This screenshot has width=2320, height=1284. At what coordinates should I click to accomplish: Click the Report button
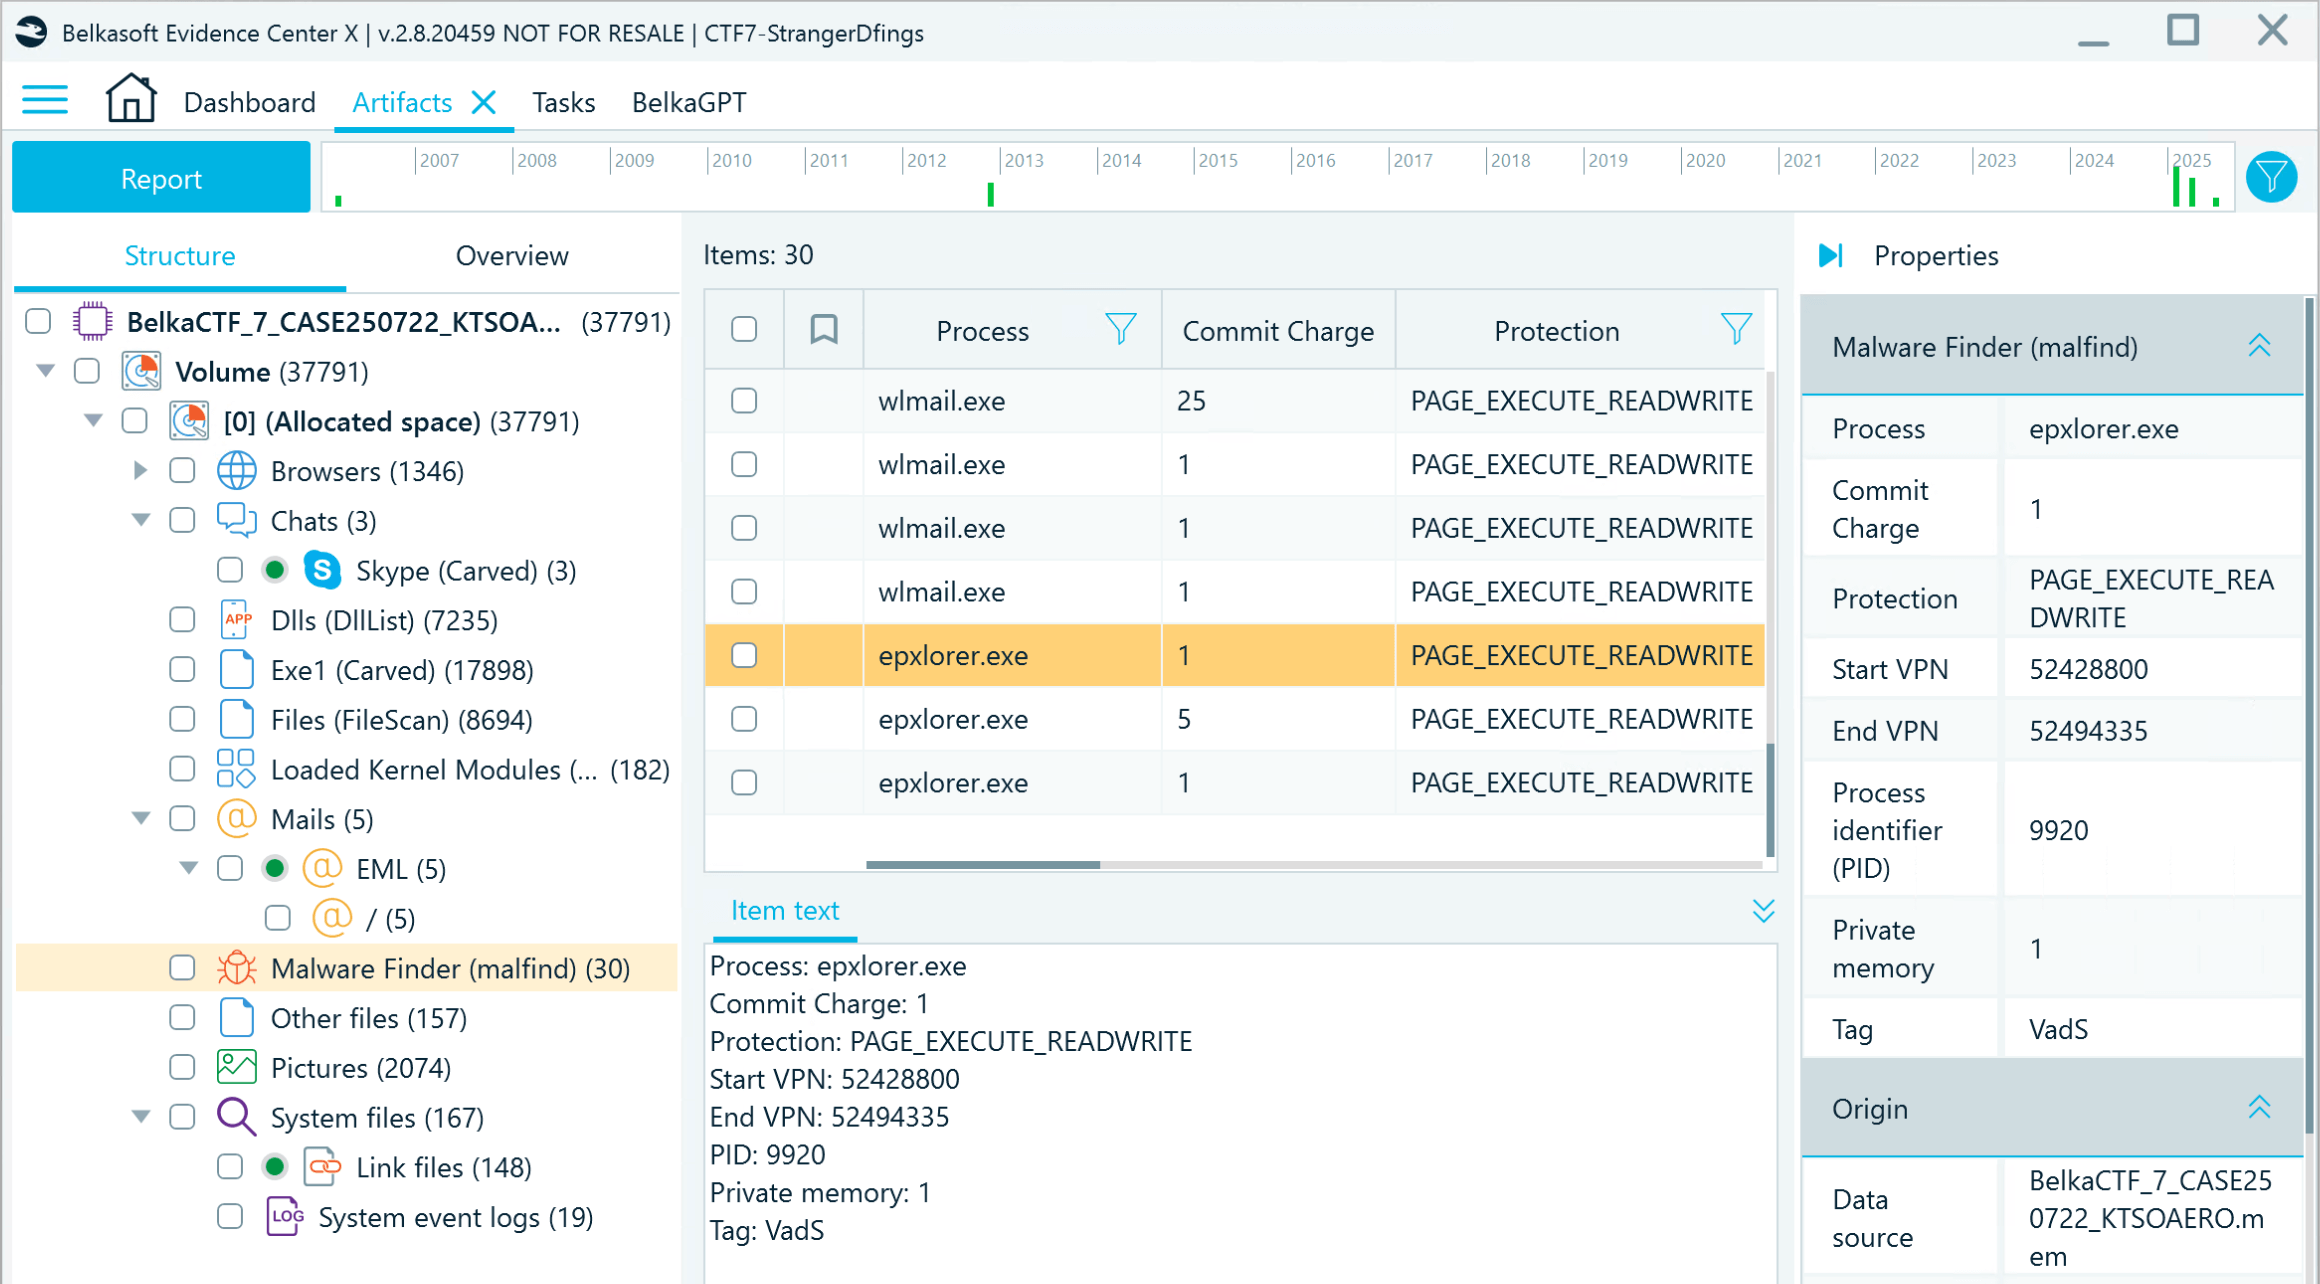tap(161, 178)
